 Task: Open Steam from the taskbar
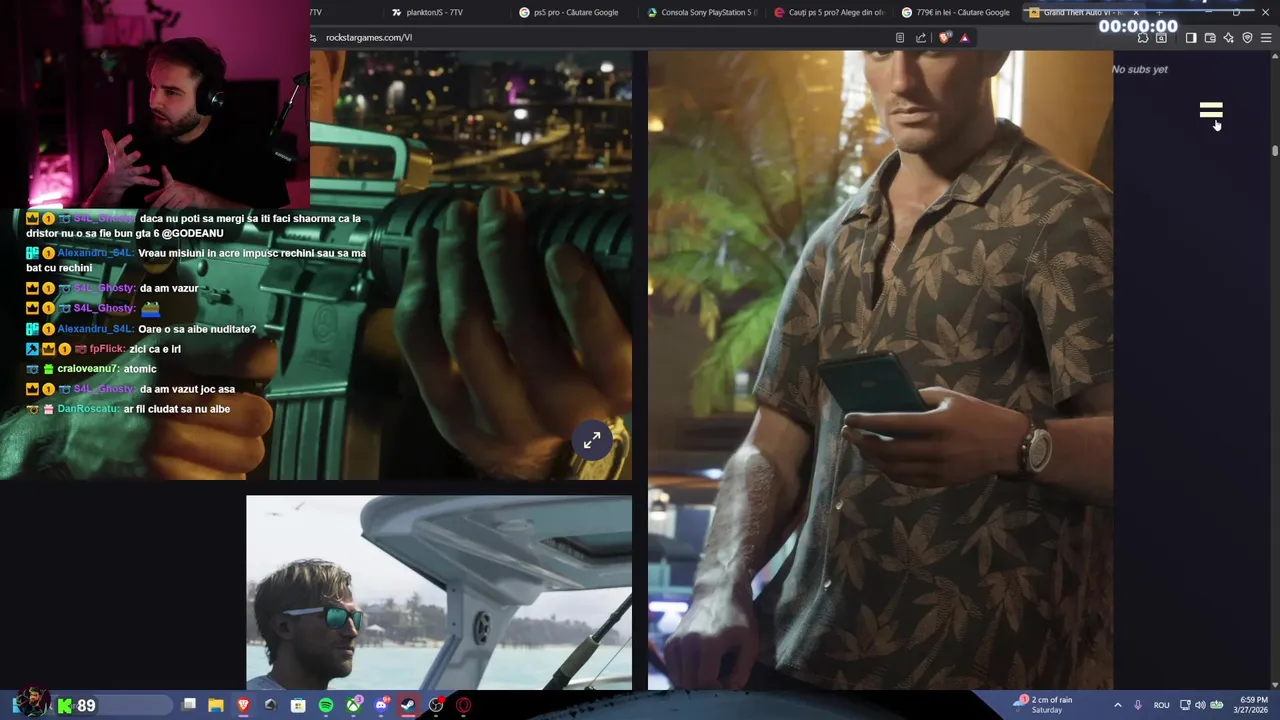point(408,705)
